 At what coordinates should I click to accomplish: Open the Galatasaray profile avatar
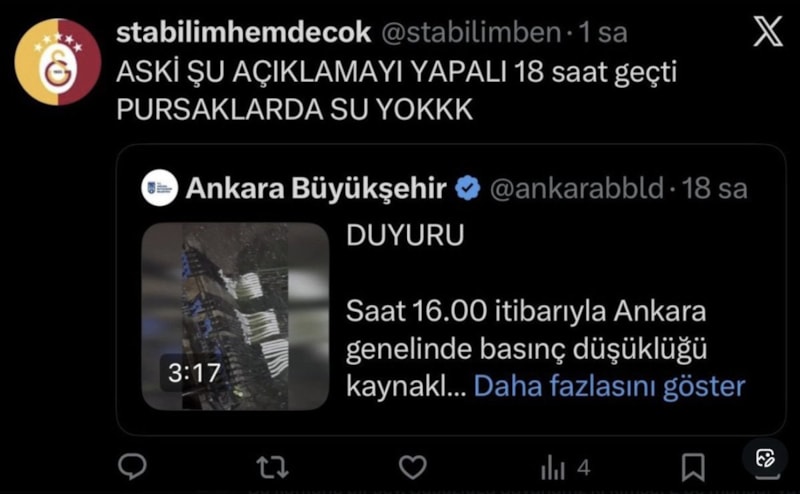tap(58, 62)
